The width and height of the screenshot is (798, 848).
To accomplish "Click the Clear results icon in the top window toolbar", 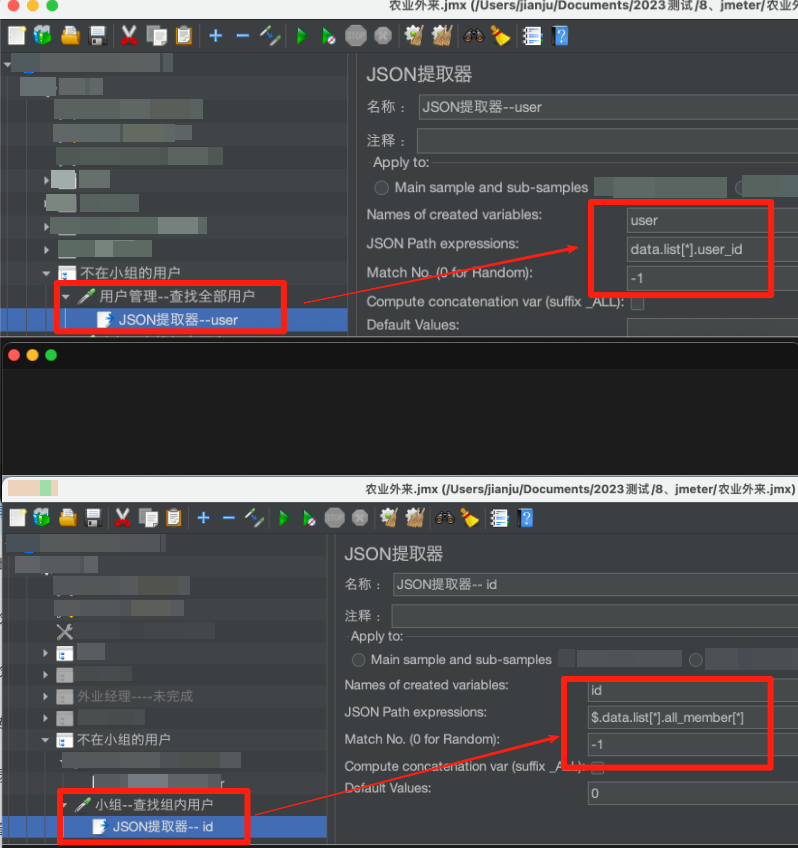I will pos(414,36).
